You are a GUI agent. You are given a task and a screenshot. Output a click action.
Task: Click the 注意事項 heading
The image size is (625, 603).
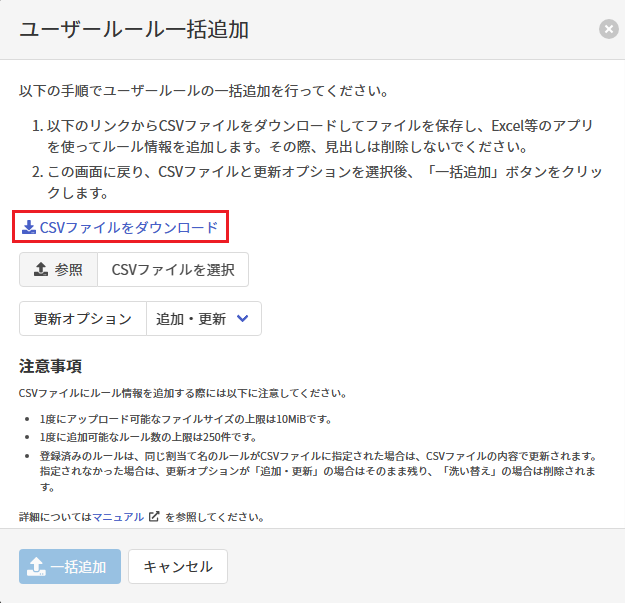click(51, 366)
